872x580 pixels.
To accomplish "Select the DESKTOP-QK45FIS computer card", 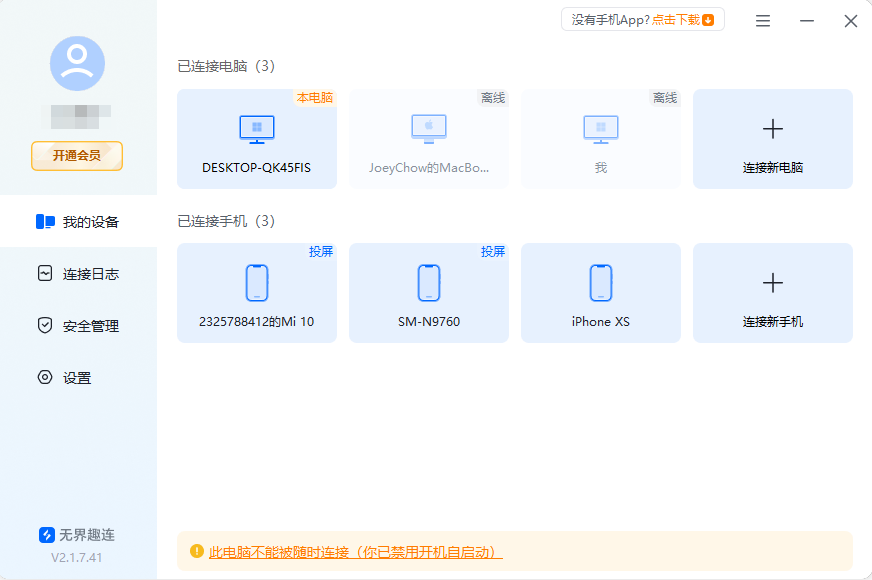I will [x=256, y=139].
